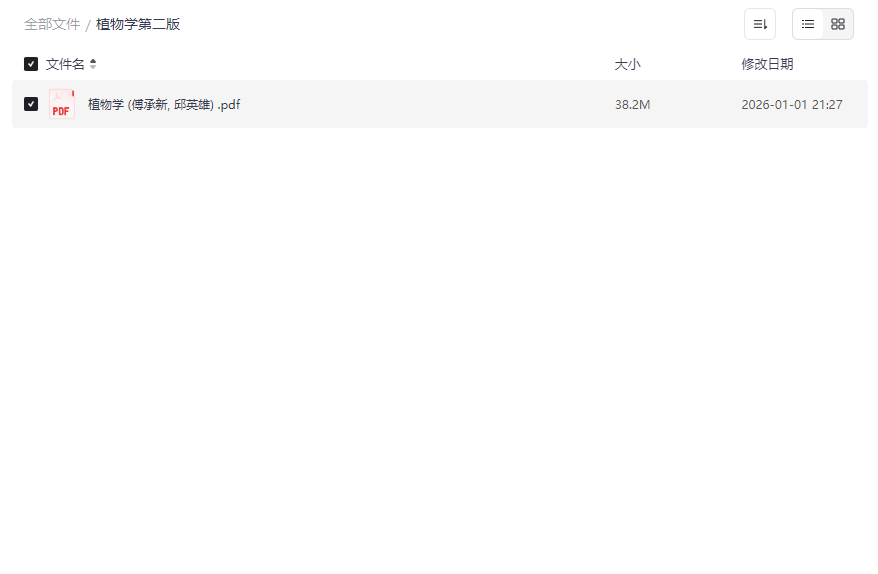Click the 植物学第二版 breadcrumb folder
The width and height of the screenshot is (878, 574).
tap(138, 24)
